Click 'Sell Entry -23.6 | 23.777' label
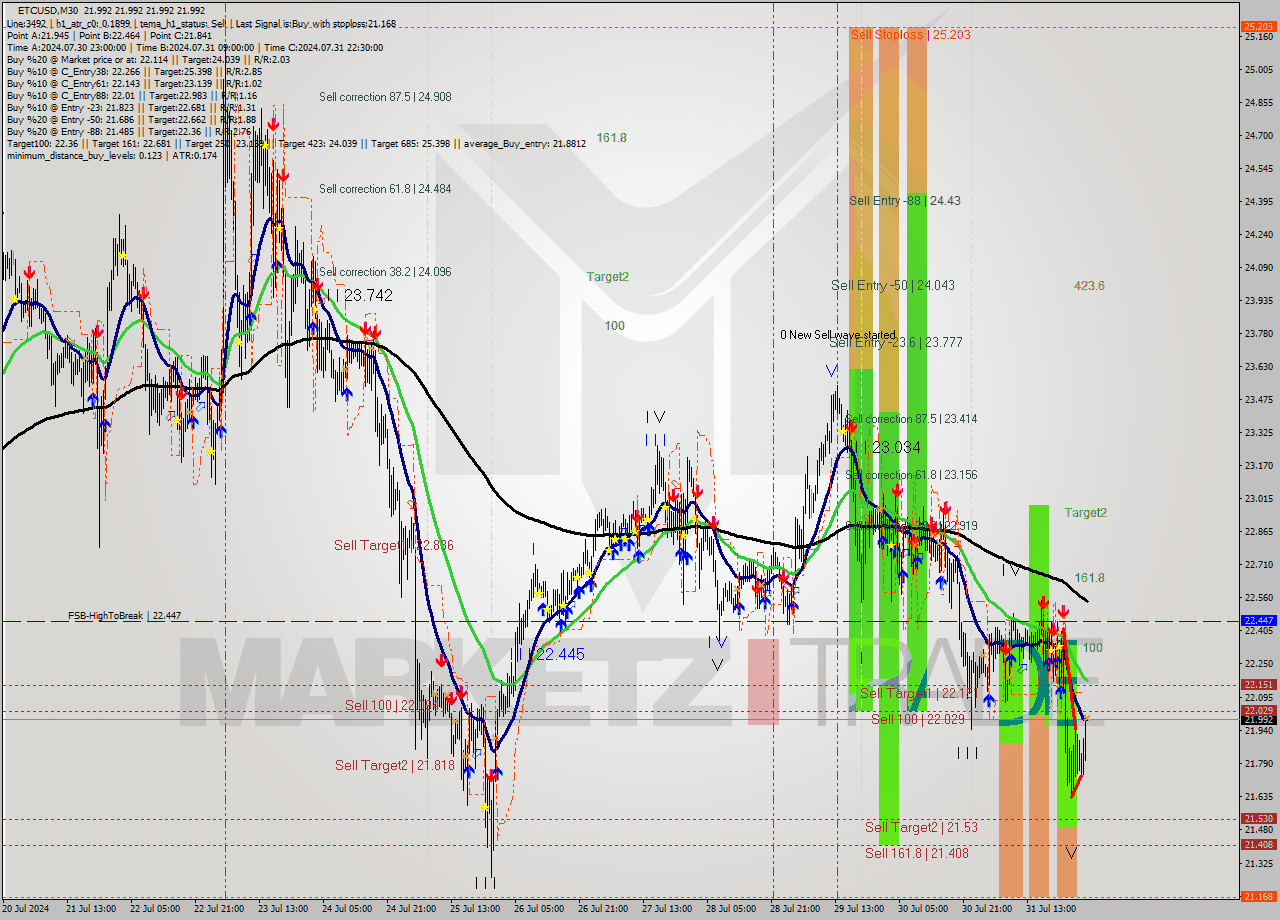Image resolution: width=1280 pixels, height=920 pixels. (x=896, y=342)
